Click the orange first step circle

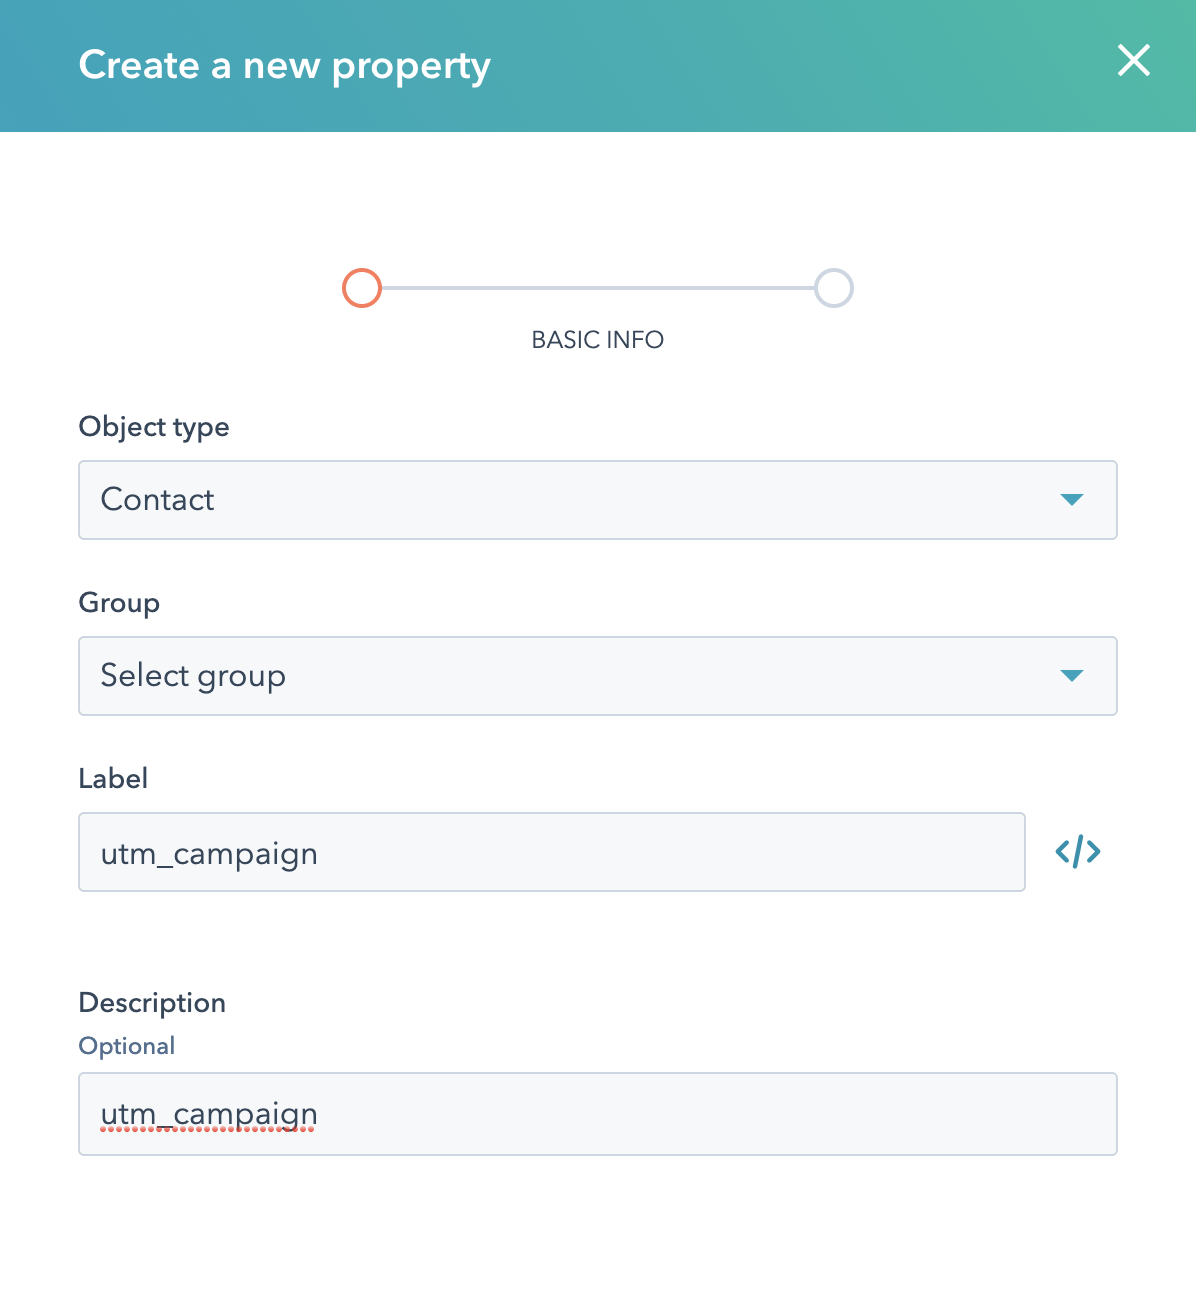point(362,288)
